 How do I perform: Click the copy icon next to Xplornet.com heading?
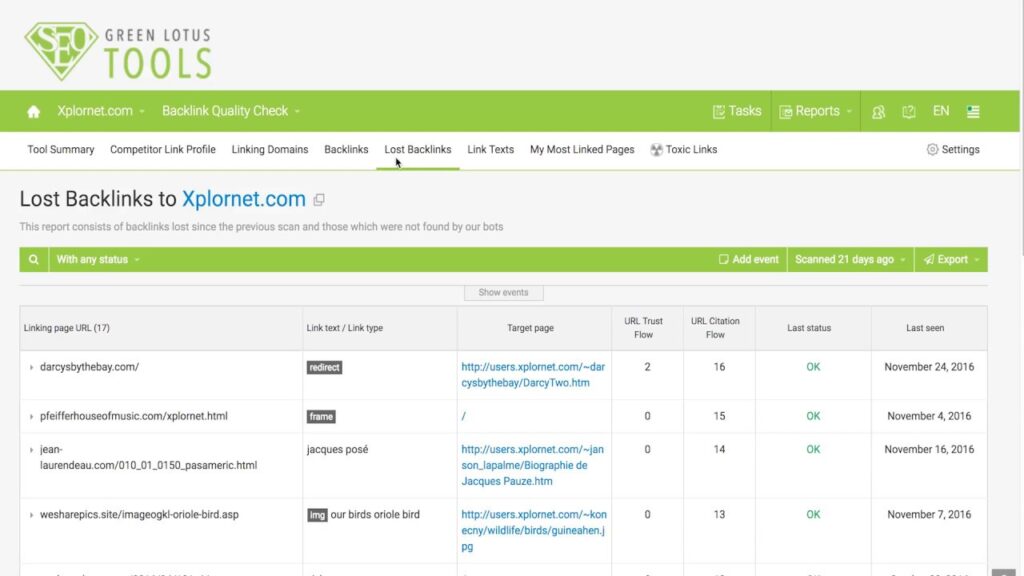[x=319, y=200]
